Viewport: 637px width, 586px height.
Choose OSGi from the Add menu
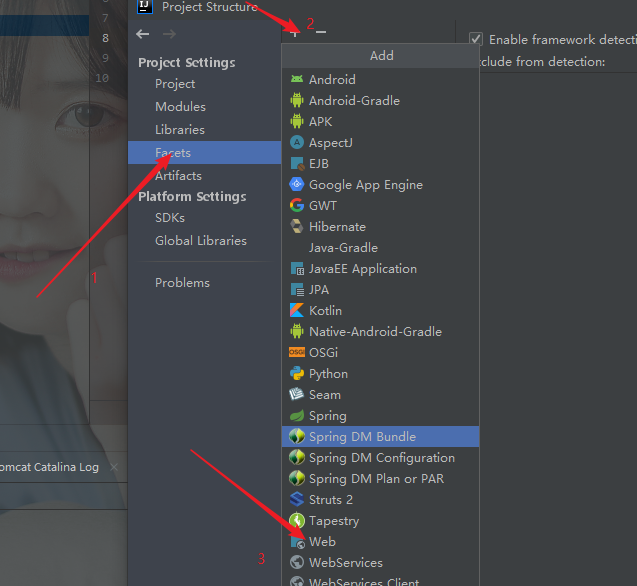(380, 352)
